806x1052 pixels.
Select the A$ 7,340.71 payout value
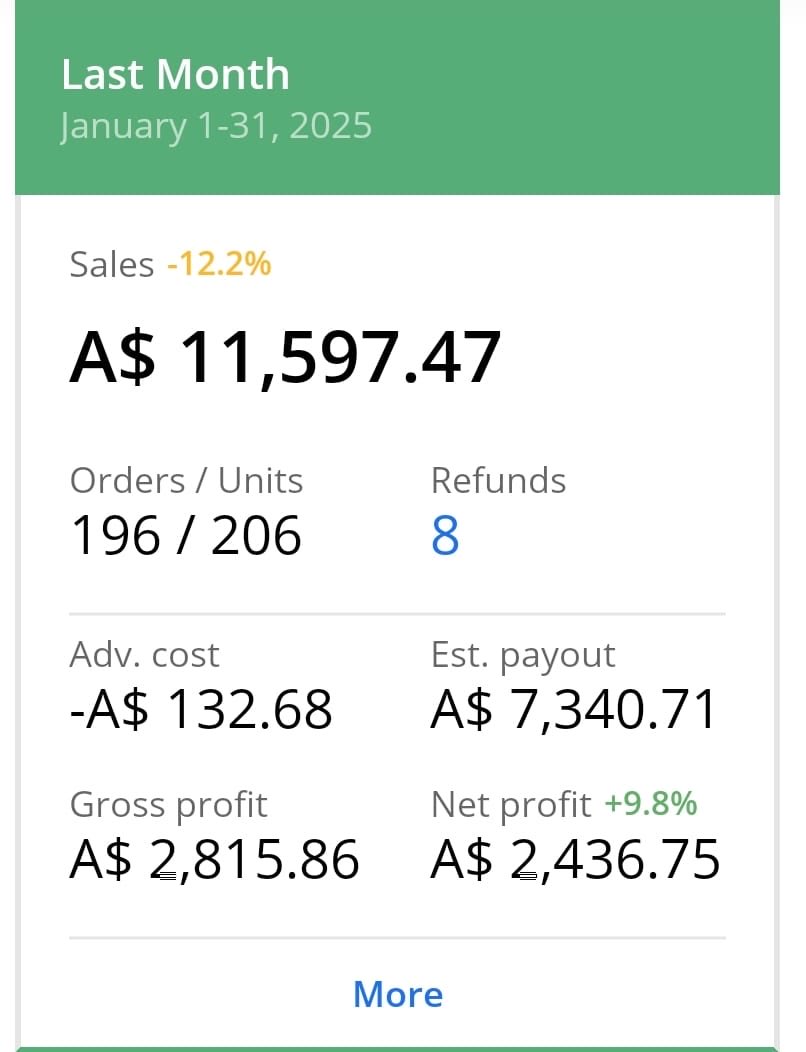click(x=574, y=710)
